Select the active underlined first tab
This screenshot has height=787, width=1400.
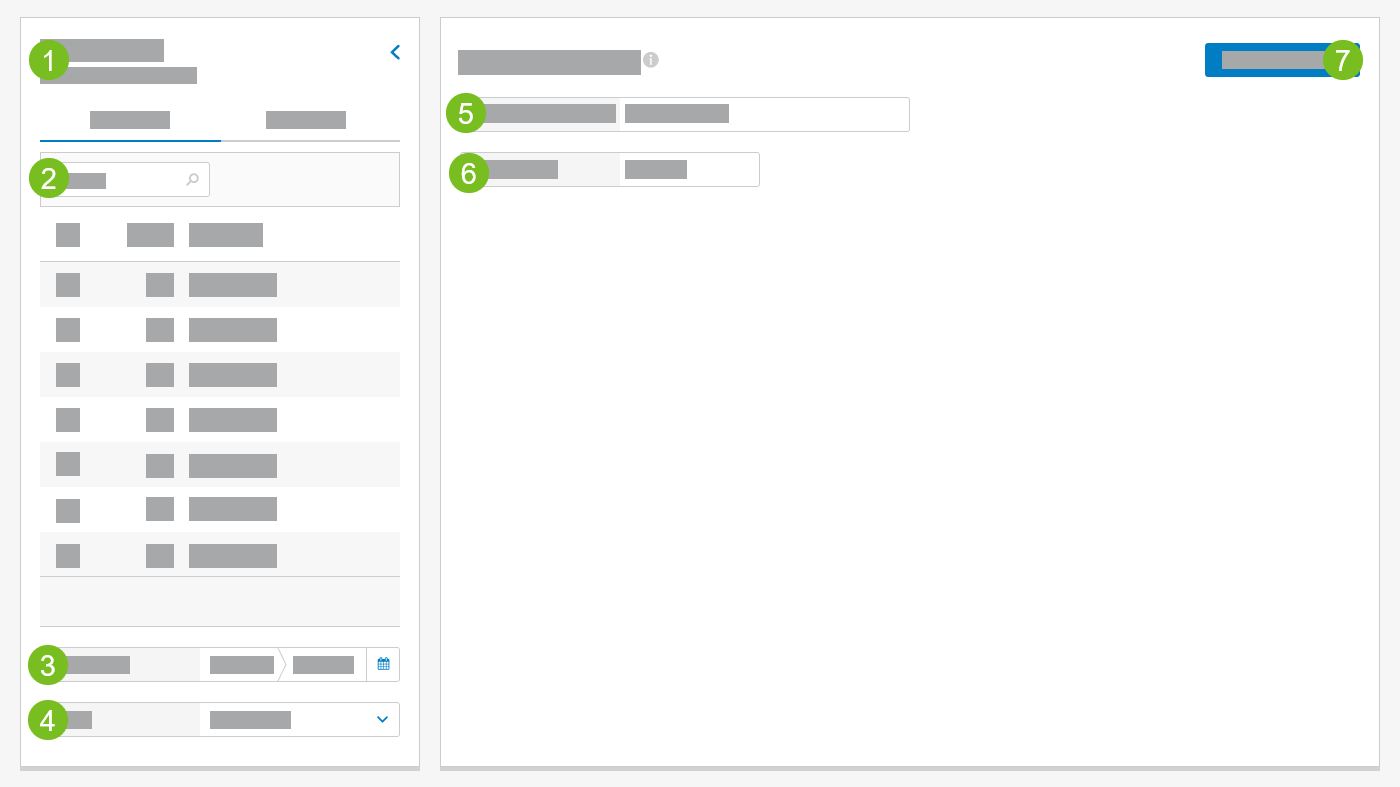tap(130, 119)
